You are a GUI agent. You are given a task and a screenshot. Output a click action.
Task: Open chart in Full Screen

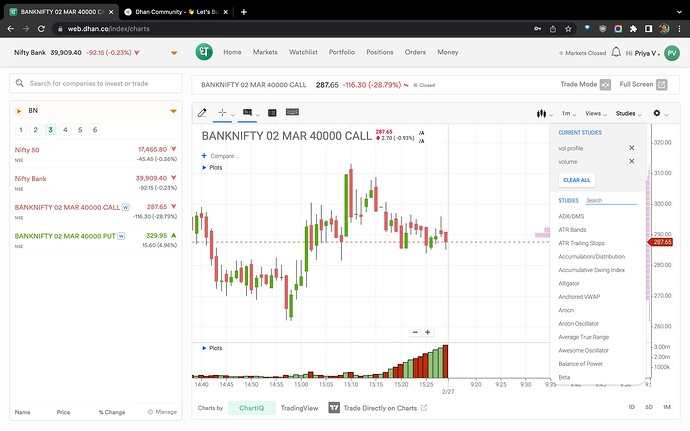point(662,85)
